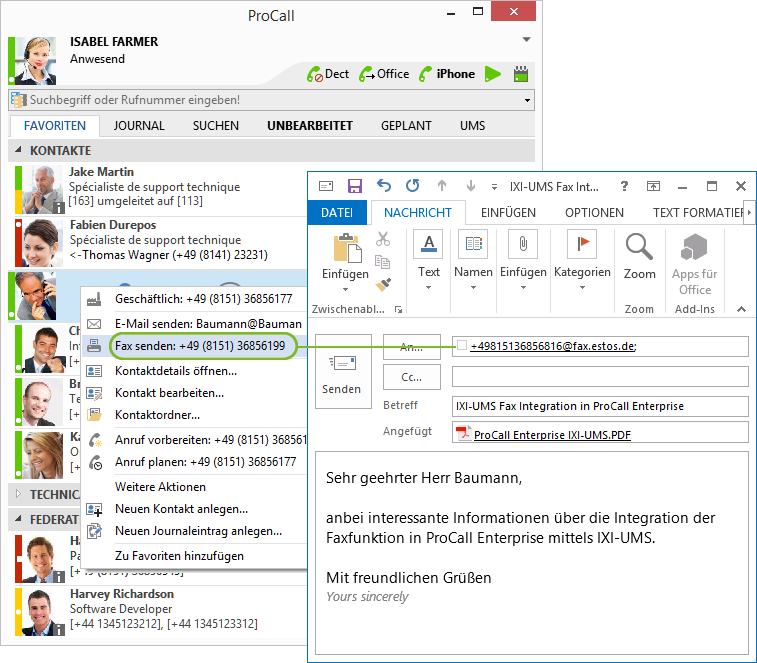The height and width of the screenshot is (663, 757).
Task: Choose Kontakt bearbeiten... menu entry
Action: (169, 393)
